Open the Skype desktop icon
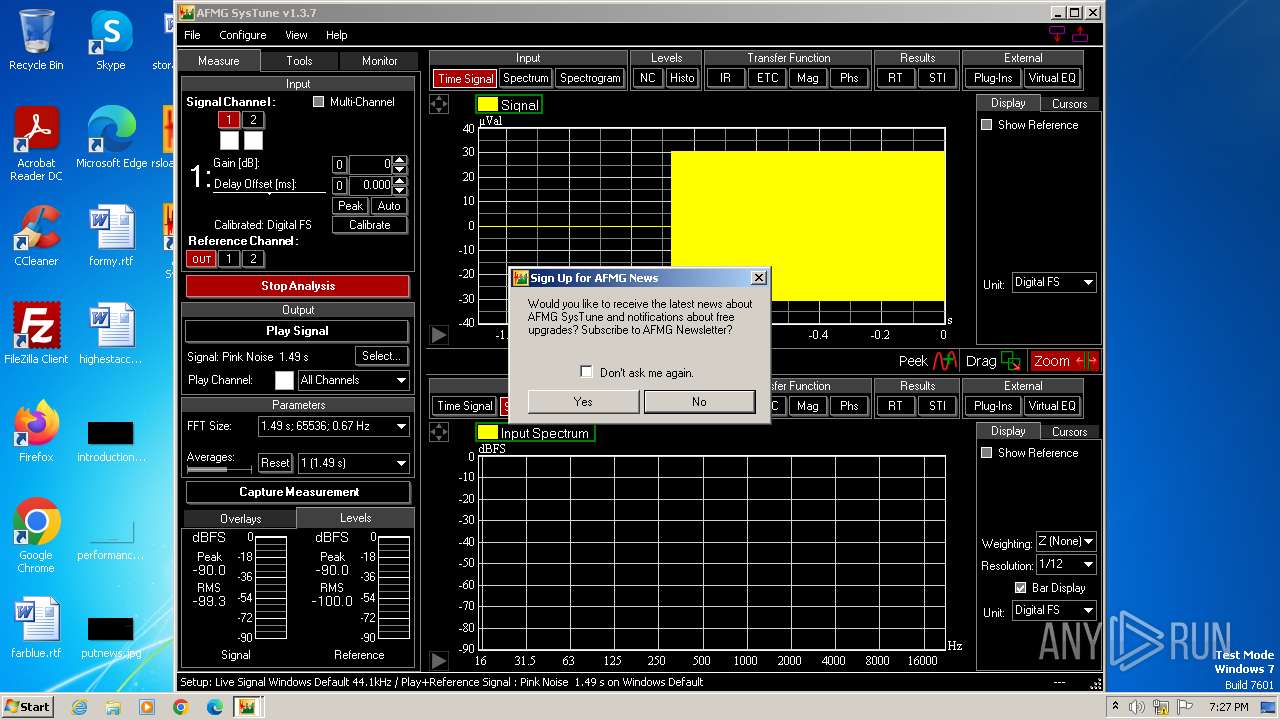The width and height of the screenshot is (1280, 720). [110, 40]
